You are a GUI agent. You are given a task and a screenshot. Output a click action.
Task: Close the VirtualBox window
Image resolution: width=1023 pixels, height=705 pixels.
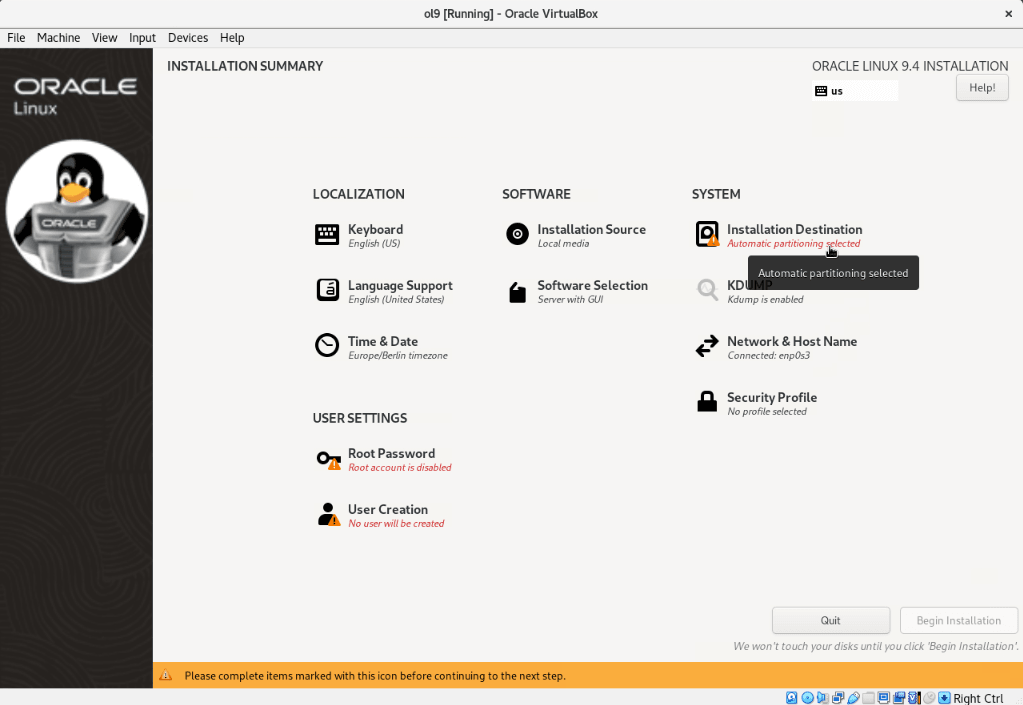[x=1008, y=14]
